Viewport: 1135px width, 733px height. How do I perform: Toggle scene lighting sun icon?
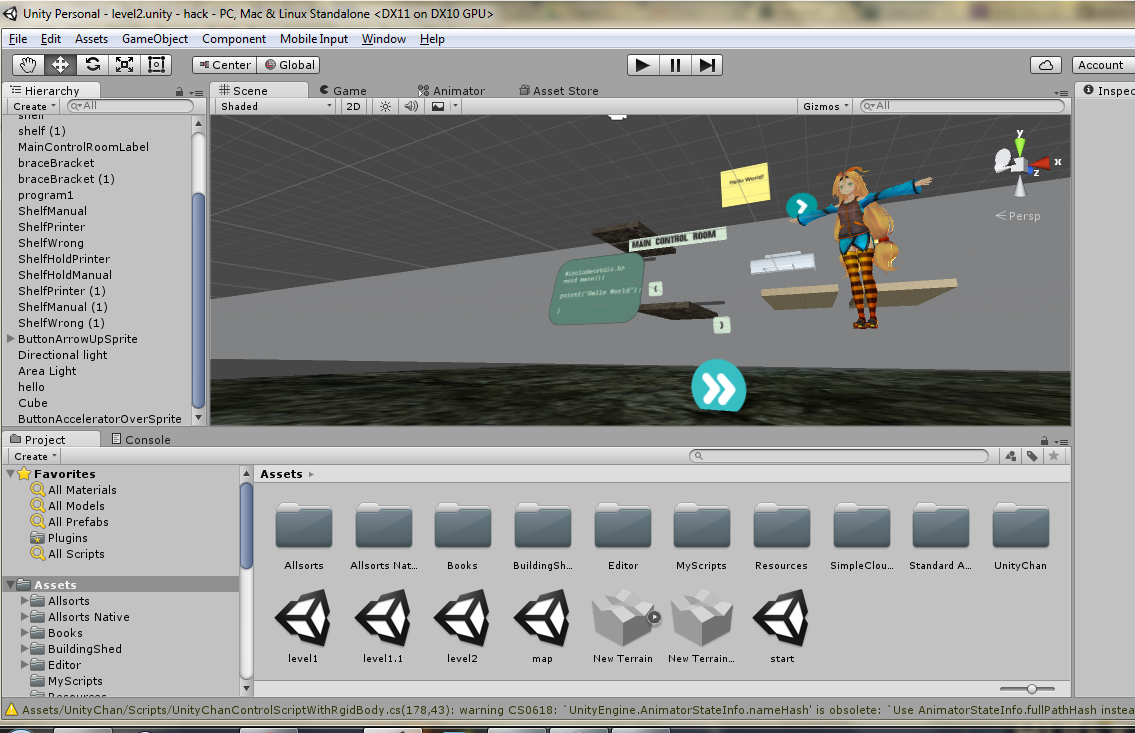(386, 106)
